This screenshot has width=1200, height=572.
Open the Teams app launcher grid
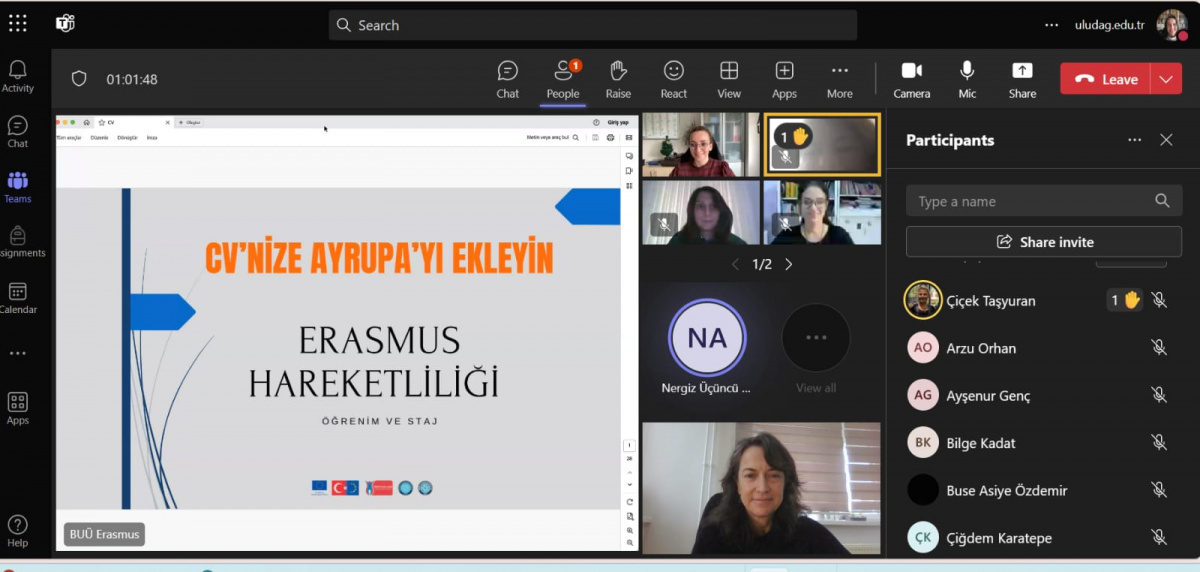click(x=18, y=24)
